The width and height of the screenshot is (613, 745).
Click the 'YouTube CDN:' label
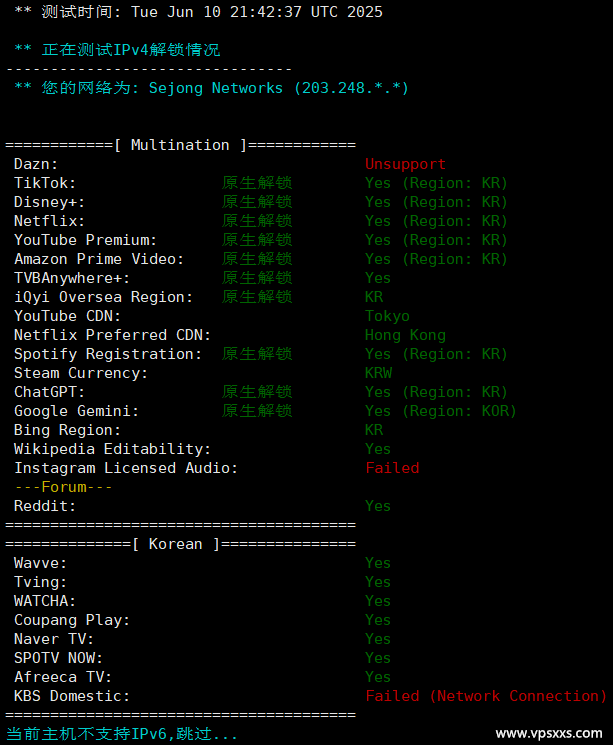tap(67, 316)
